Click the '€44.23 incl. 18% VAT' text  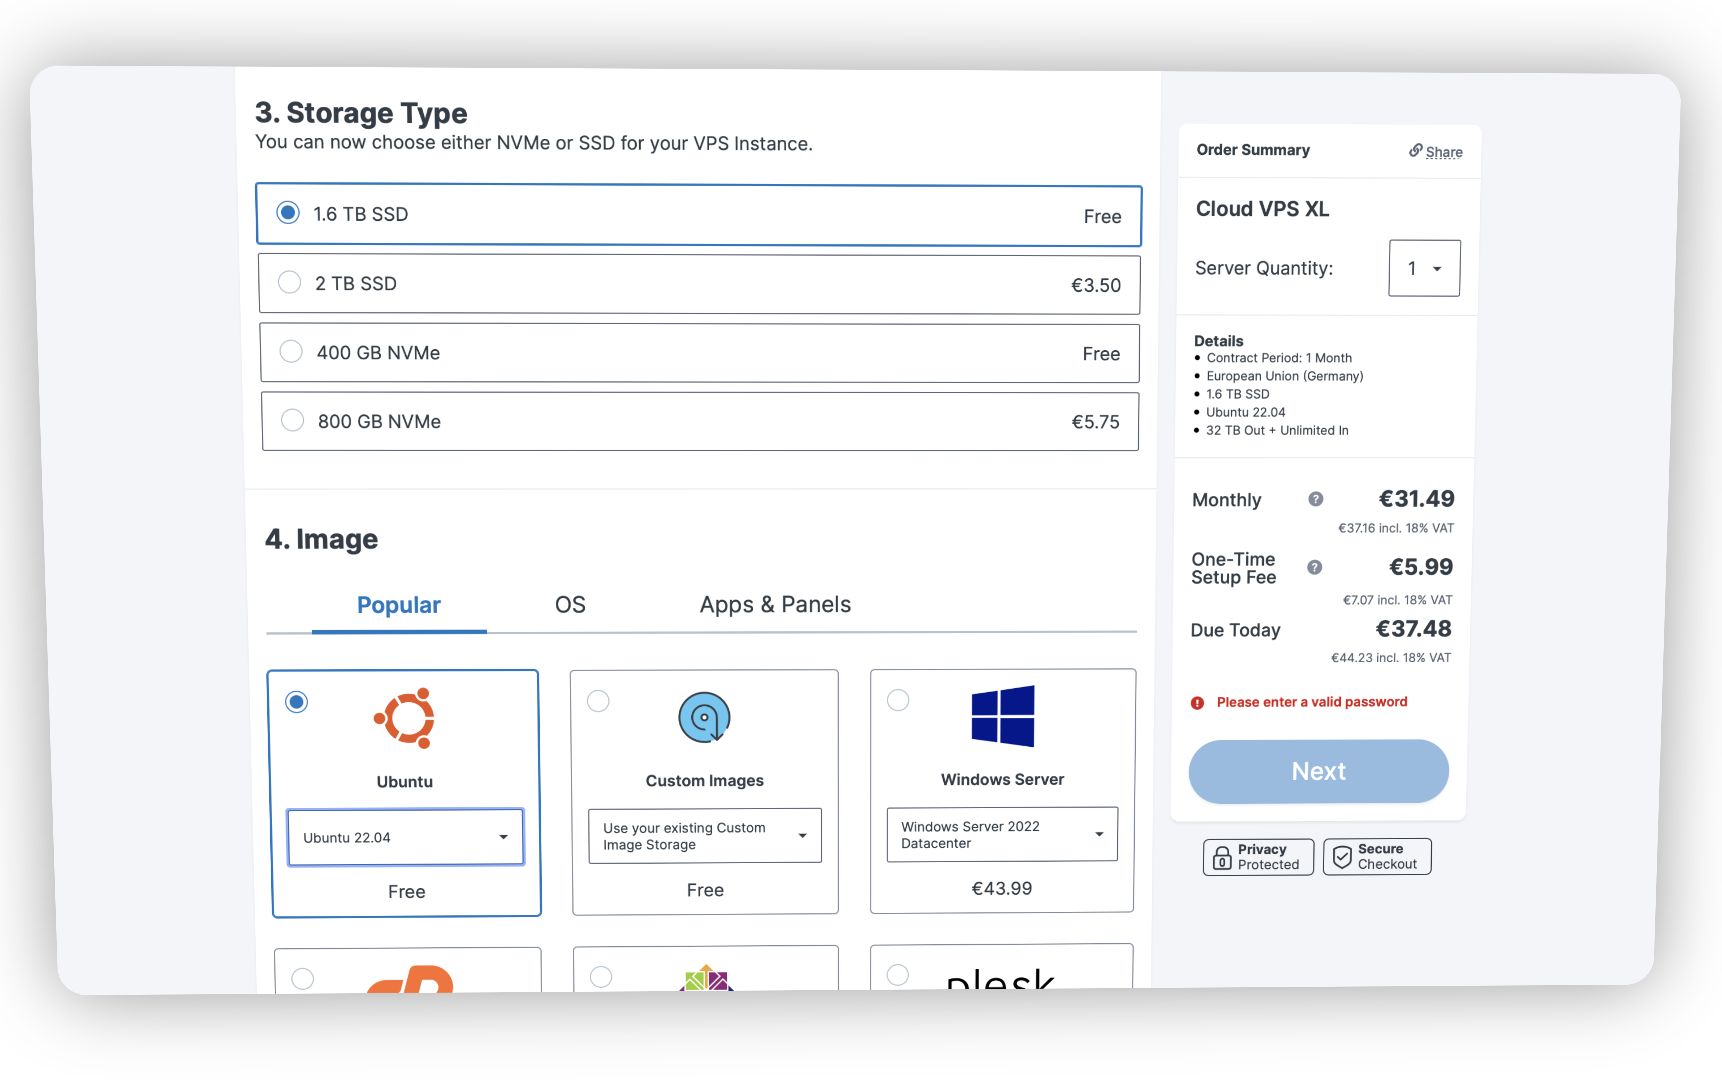pyautogui.click(x=1391, y=658)
